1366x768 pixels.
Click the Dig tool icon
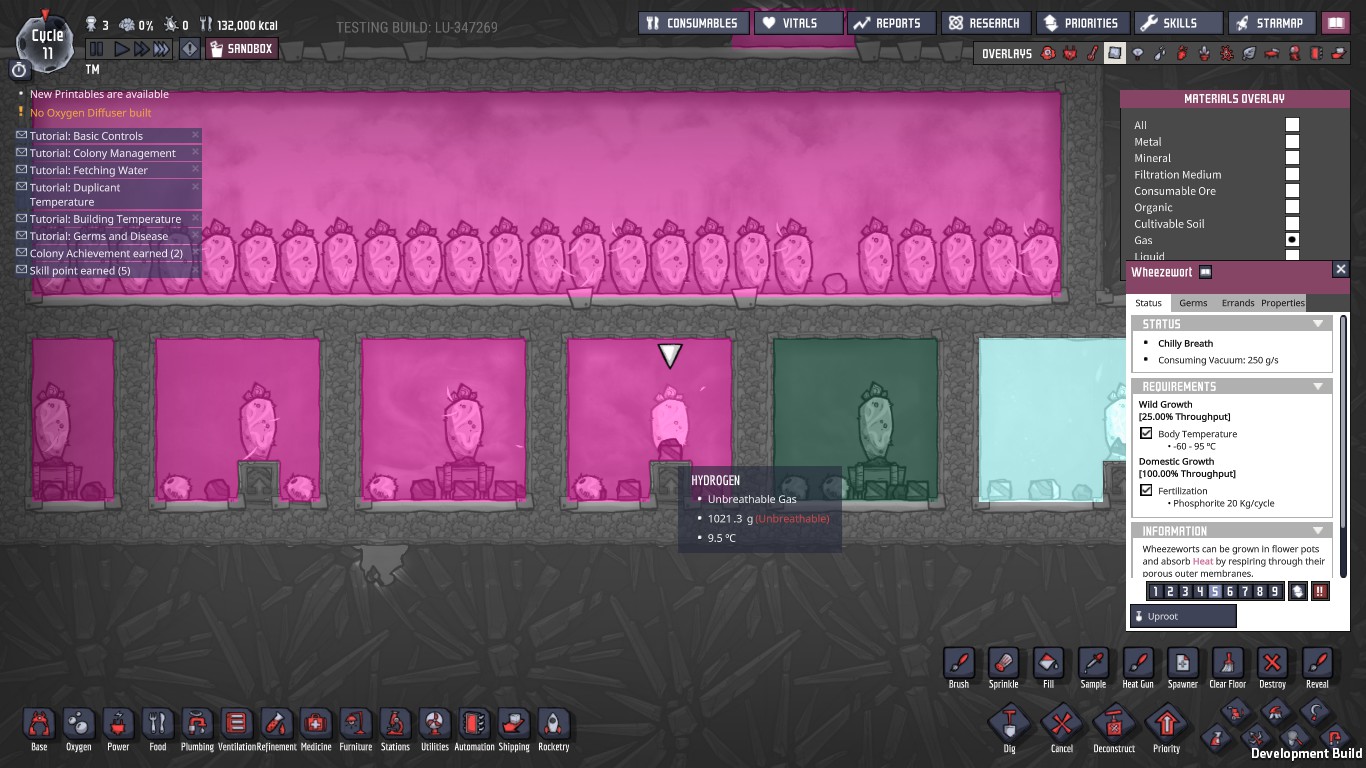click(x=1009, y=724)
